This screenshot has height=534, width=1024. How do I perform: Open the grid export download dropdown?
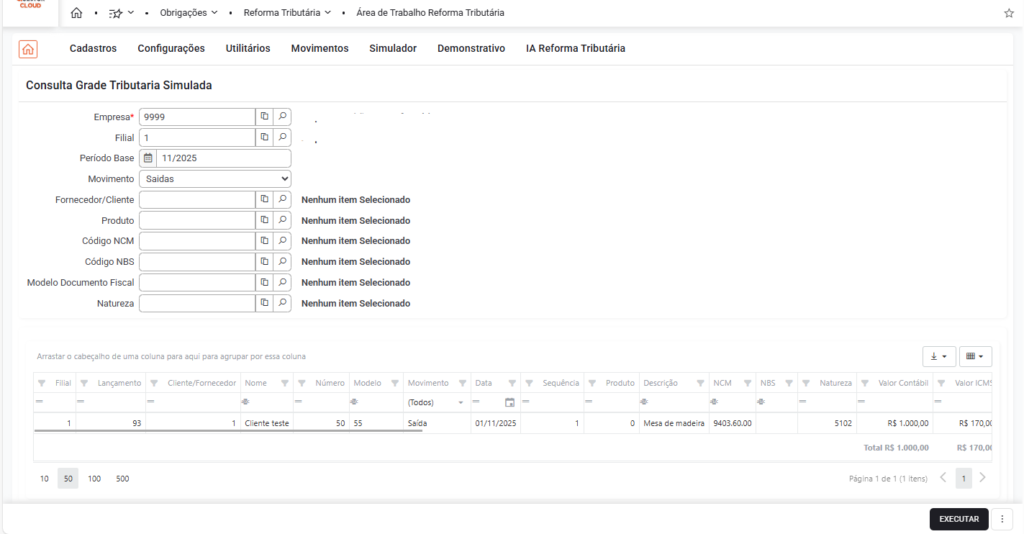[938, 356]
